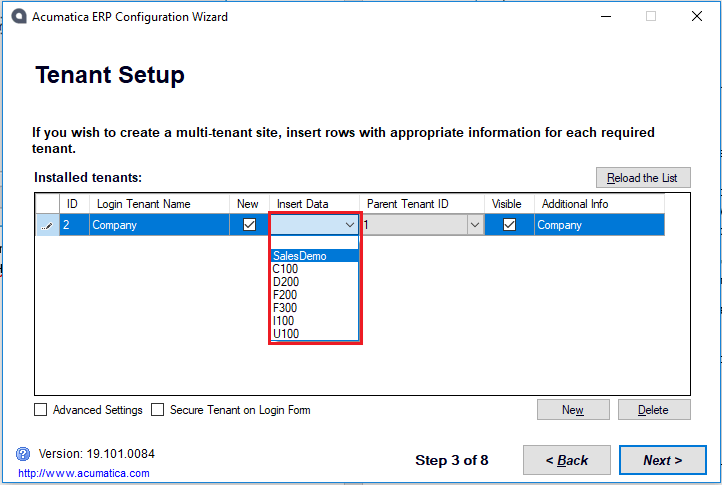Viewport: 723px width, 485px height.
Task: Click the Login Tenant Name cell 'Company'
Action: tap(159, 225)
